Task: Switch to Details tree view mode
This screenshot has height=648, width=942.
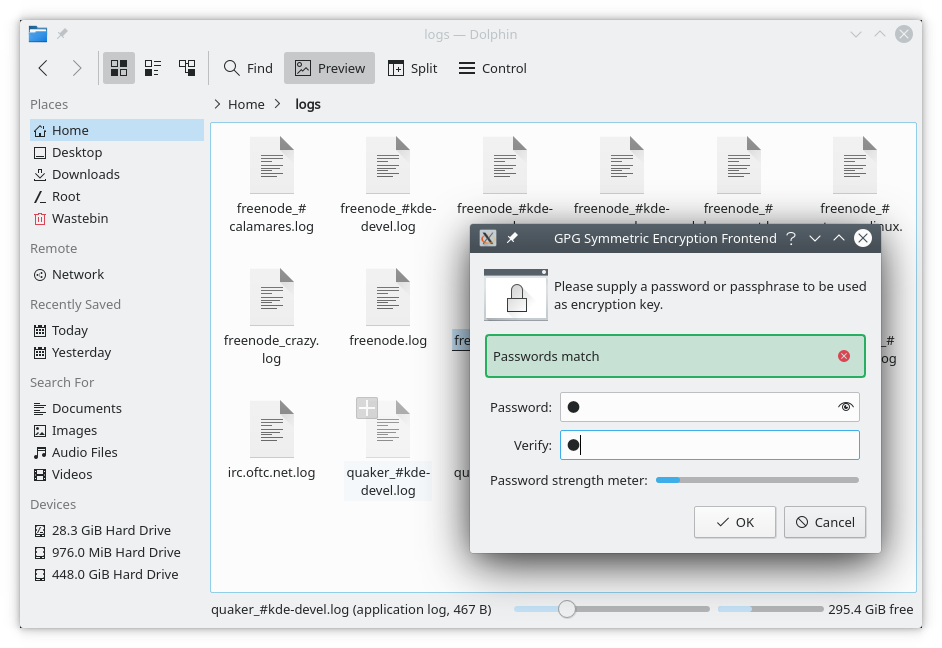Action: (187, 68)
